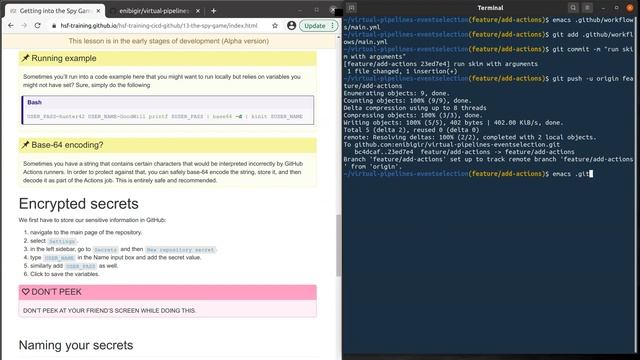Minimize the browser window
This screenshot has height=360, width=640.
[300, 10]
